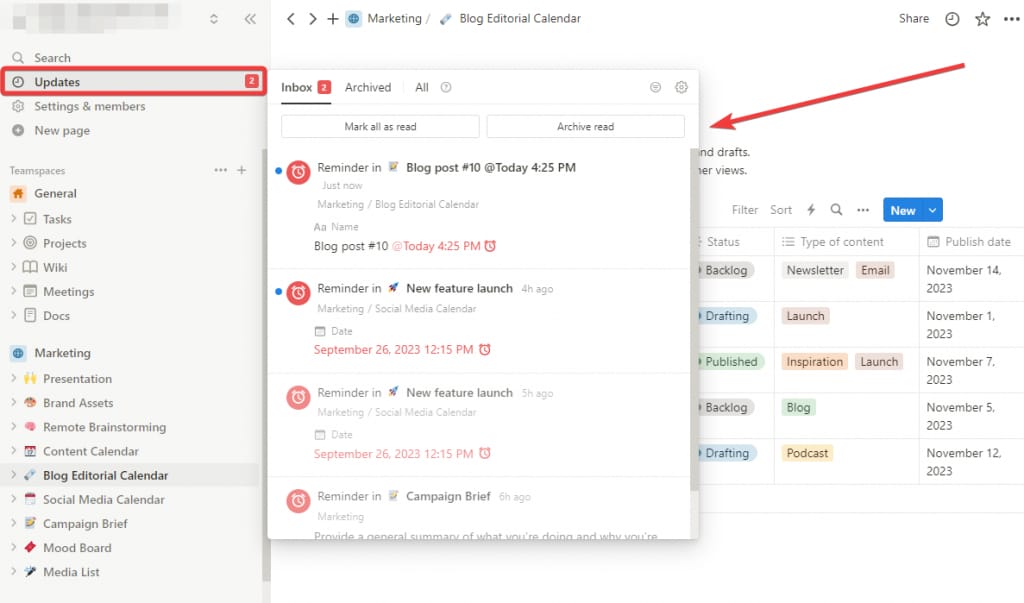Click the search magnifier in database toolbar
Screen dimensions: 1024x603
pos(836,210)
